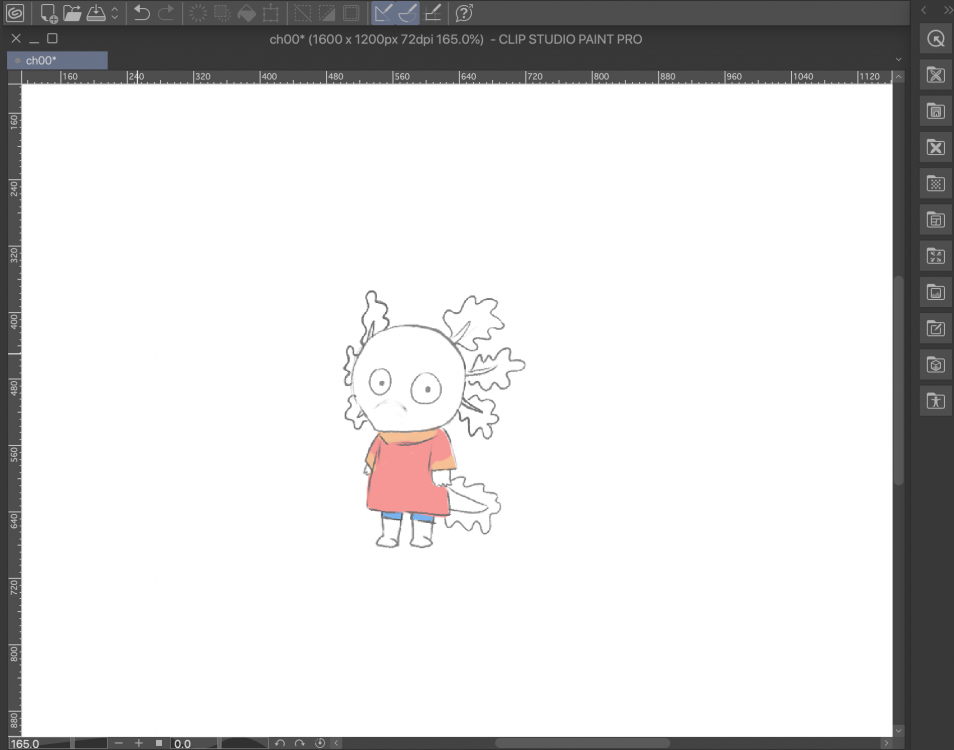Click the Deselect icon
Image resolution: width=954 pixels, height=750 pixels.
click(x=302, y=13)
